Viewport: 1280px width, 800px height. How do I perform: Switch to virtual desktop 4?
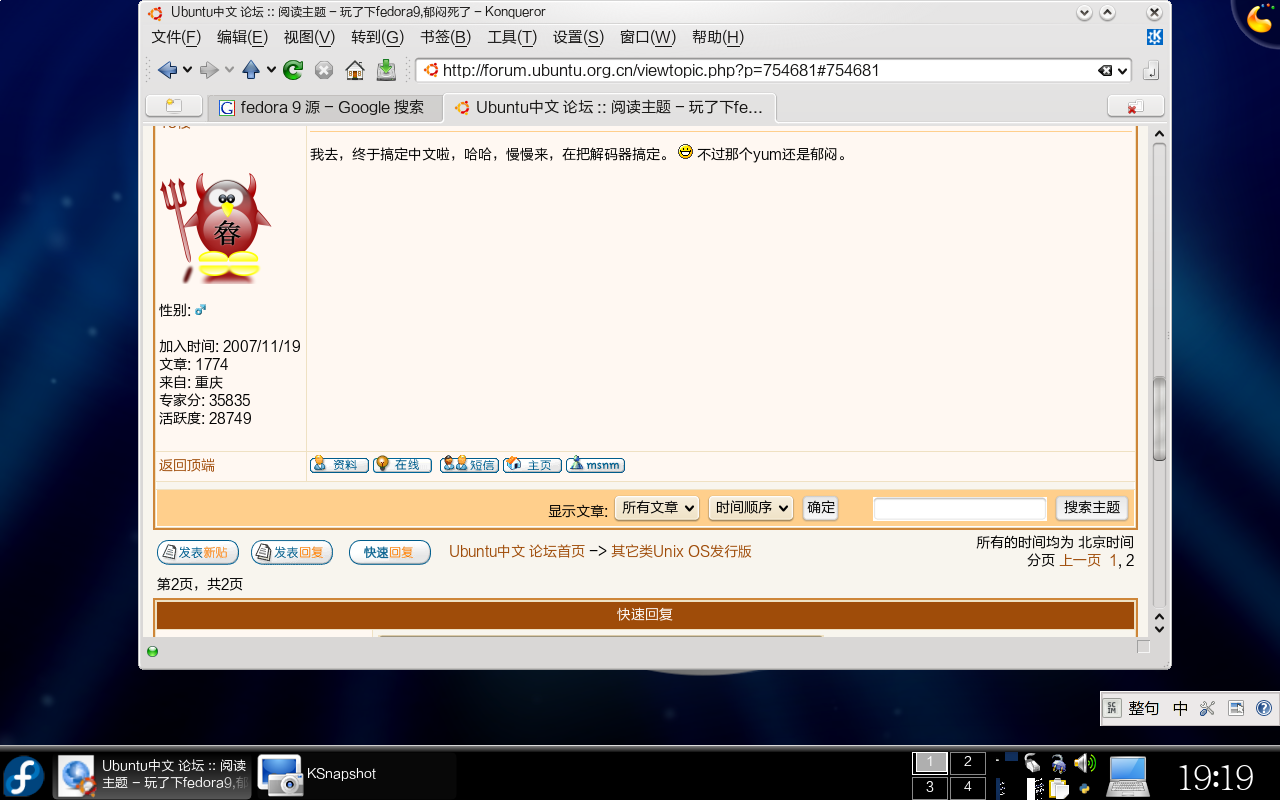[967, 787]
